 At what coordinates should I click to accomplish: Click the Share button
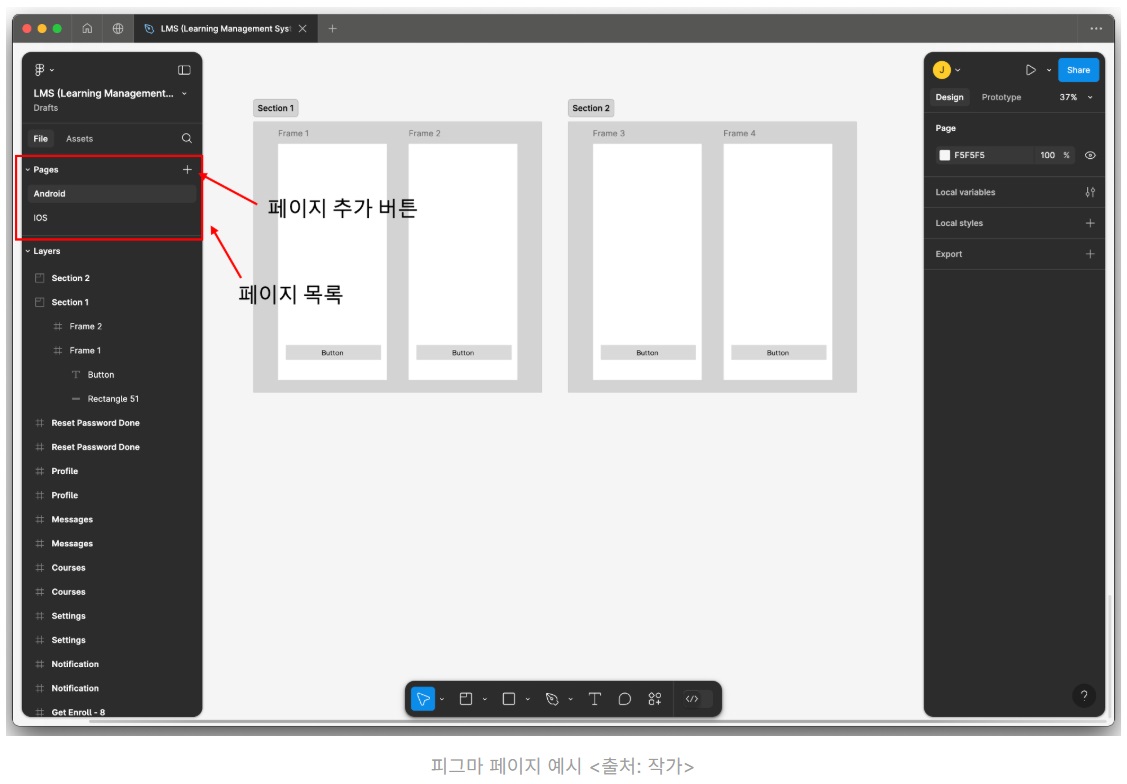tap(1078, 70)
